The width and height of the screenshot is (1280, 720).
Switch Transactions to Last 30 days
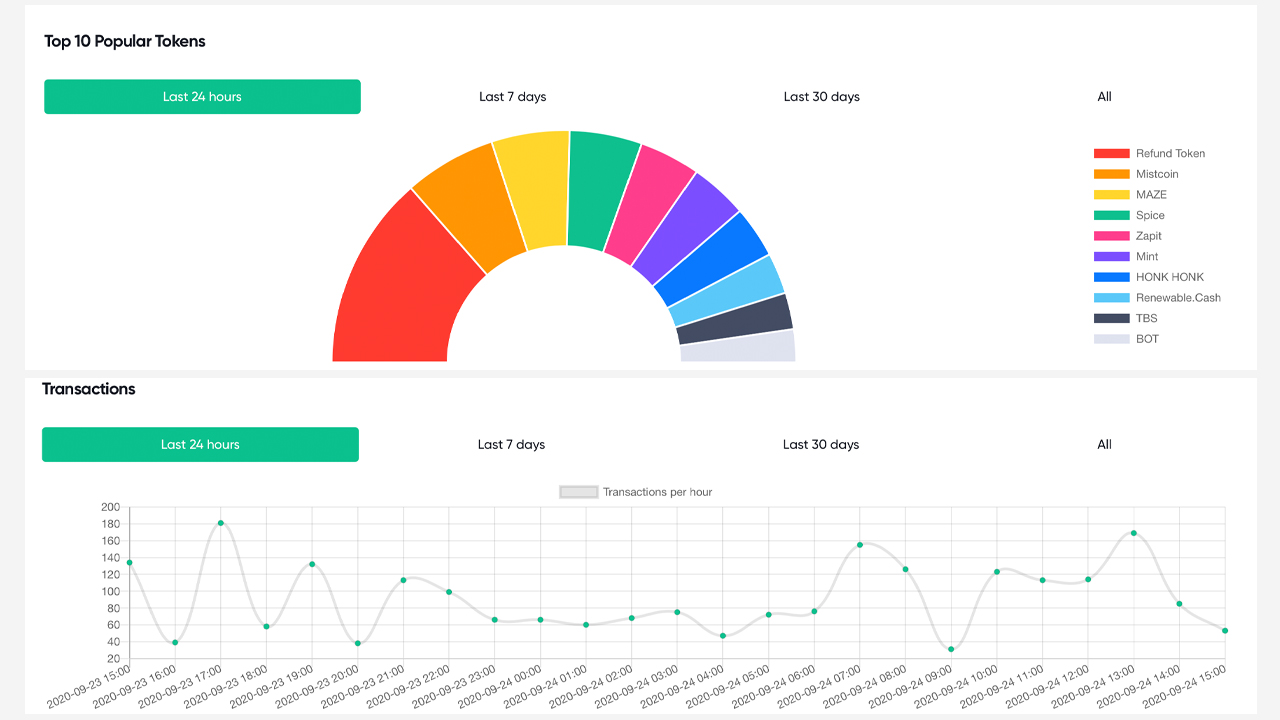click(821, 445)
